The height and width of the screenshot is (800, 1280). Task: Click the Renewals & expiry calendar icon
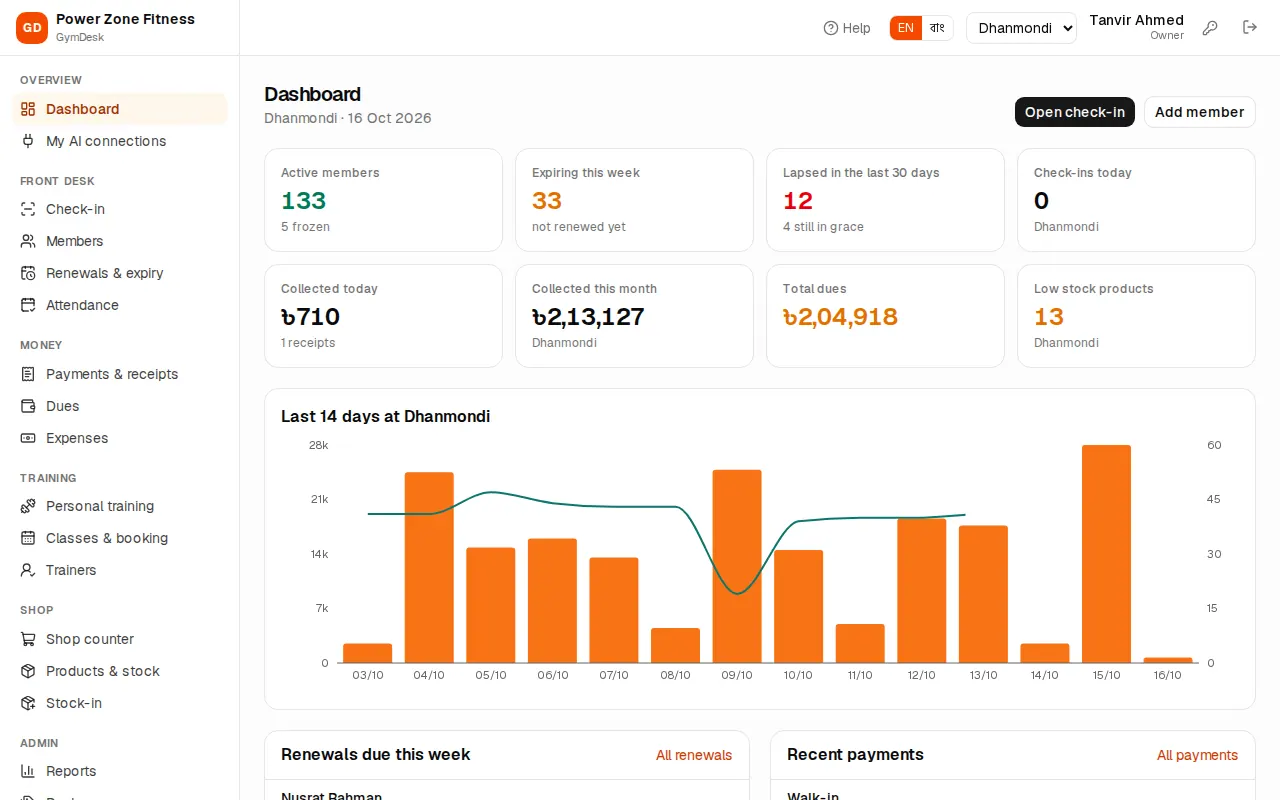[x=28, y=273]
